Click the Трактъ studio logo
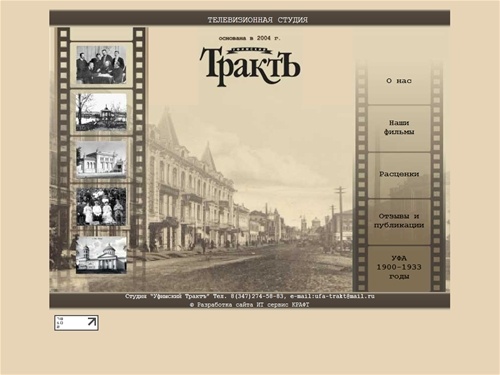This screenshot has height=375, width=500. click(x=250, y=66)
